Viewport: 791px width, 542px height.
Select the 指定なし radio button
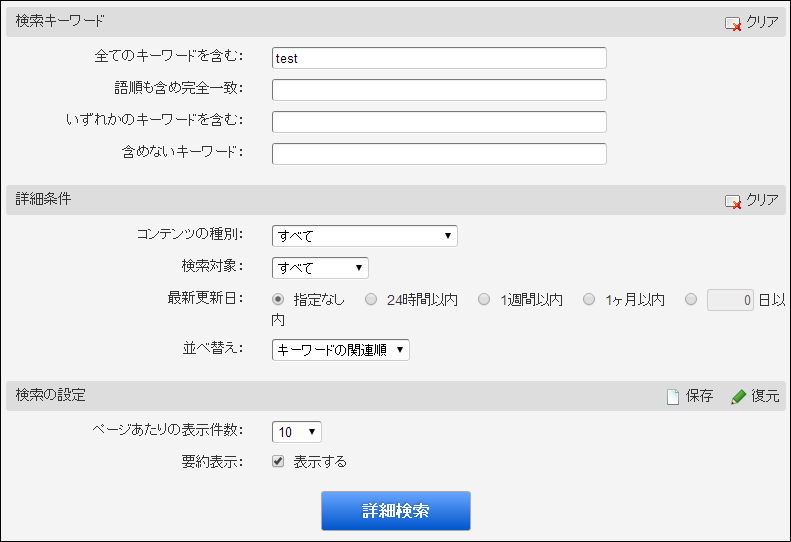[278, 299]
